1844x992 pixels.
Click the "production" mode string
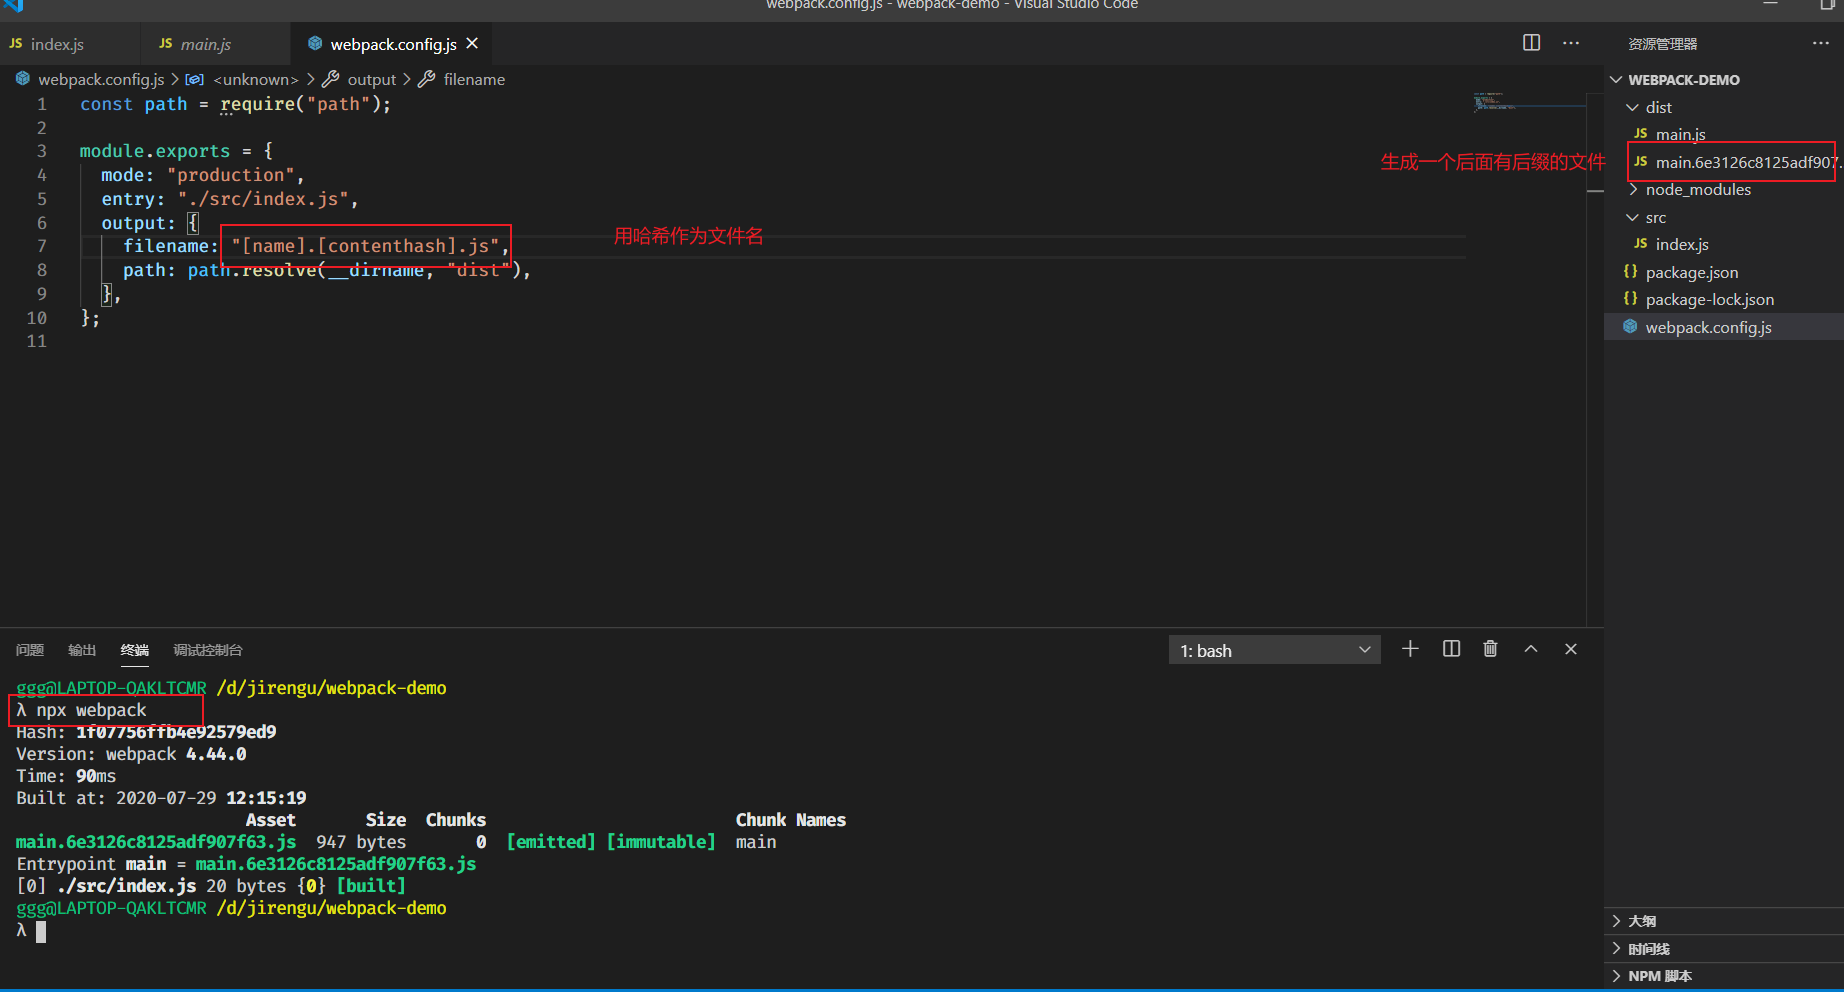231,175
